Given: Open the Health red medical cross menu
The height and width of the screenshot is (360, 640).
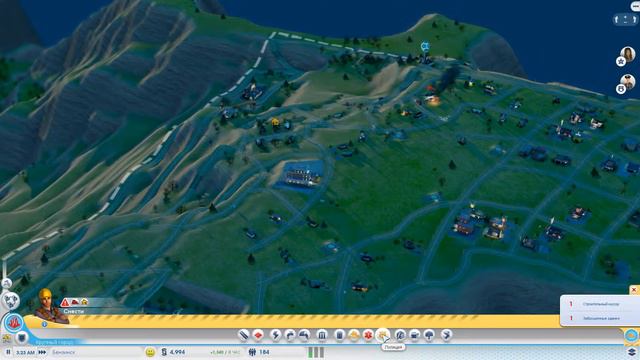Looking at the screenshot, I should click(x=368, y=336).
